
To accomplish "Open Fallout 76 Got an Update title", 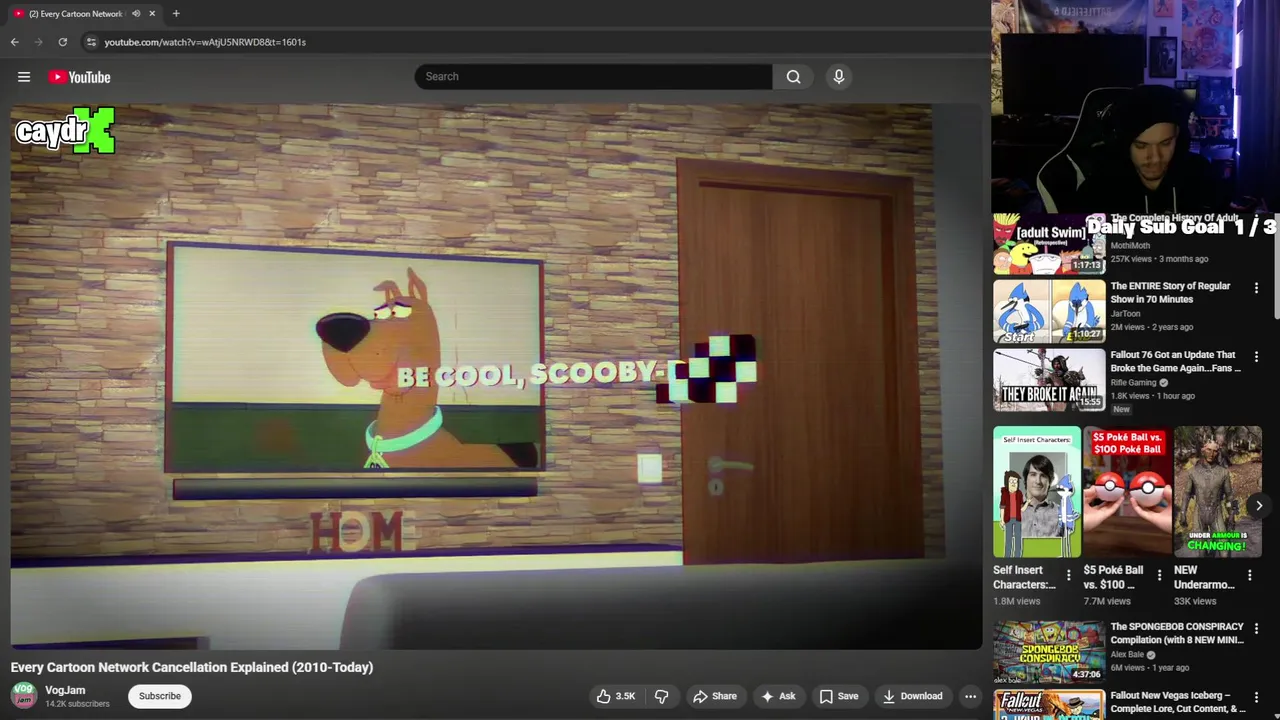I will click(x=1175, y=361).
